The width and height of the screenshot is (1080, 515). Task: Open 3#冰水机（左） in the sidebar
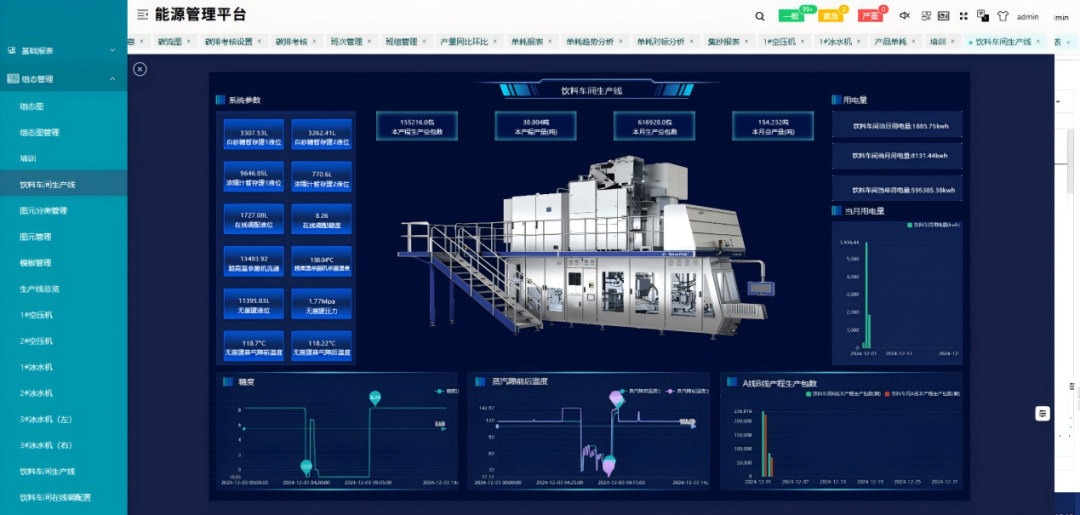click(x=45, y=419)
